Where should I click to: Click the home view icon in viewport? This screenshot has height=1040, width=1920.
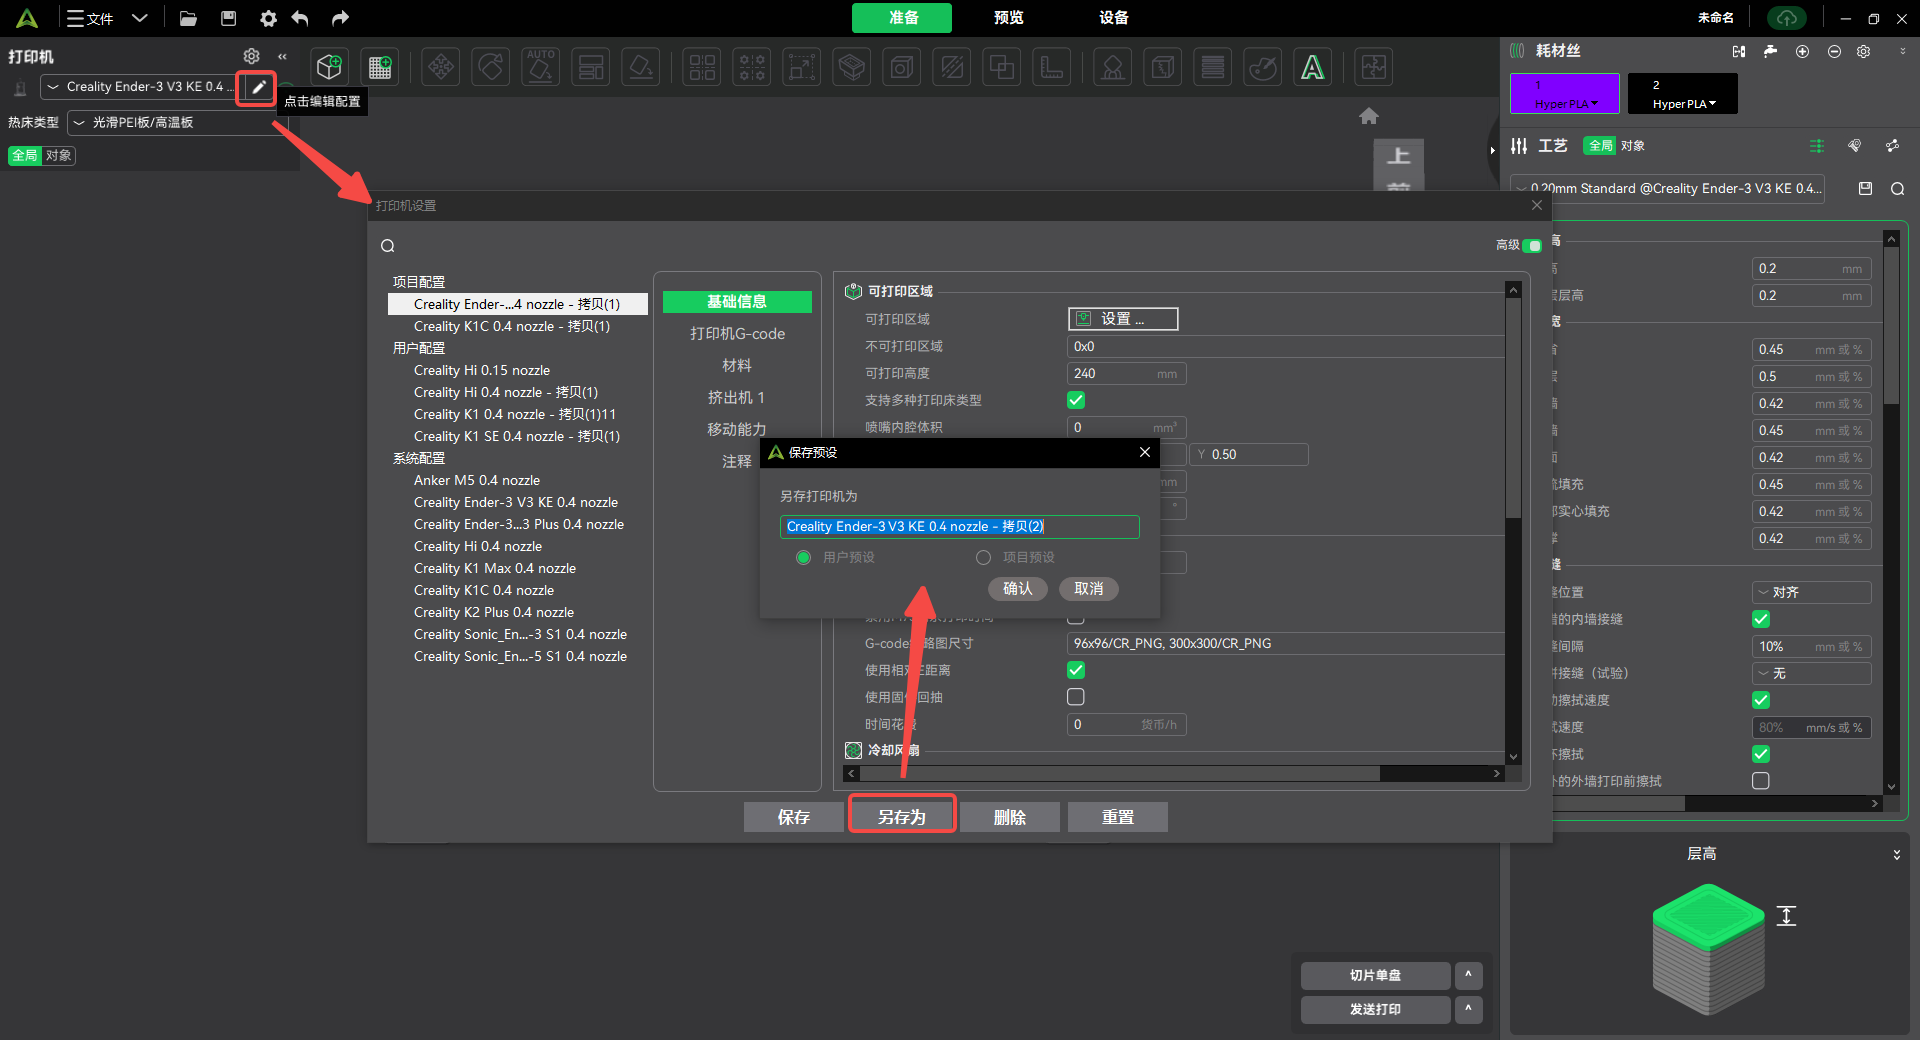[x=1369, y=116]
